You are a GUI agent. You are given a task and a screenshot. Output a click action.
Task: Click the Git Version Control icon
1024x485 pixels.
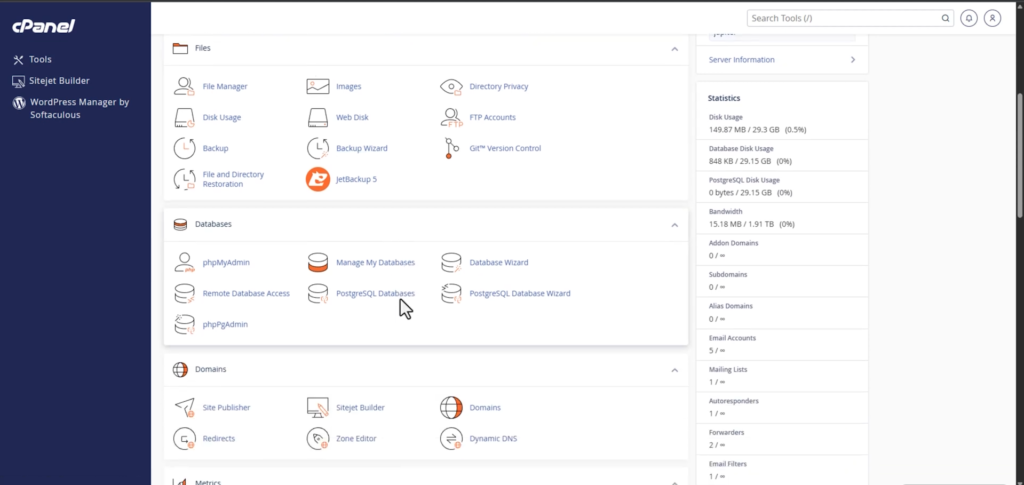click(452, 148)
